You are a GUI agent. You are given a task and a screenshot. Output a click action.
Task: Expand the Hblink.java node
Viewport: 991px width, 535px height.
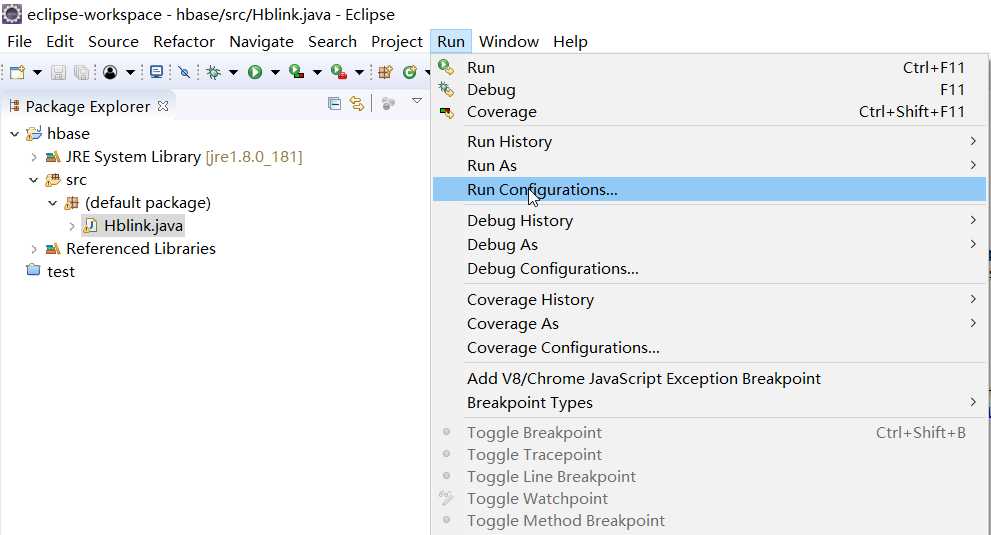(x=72, y=226)
